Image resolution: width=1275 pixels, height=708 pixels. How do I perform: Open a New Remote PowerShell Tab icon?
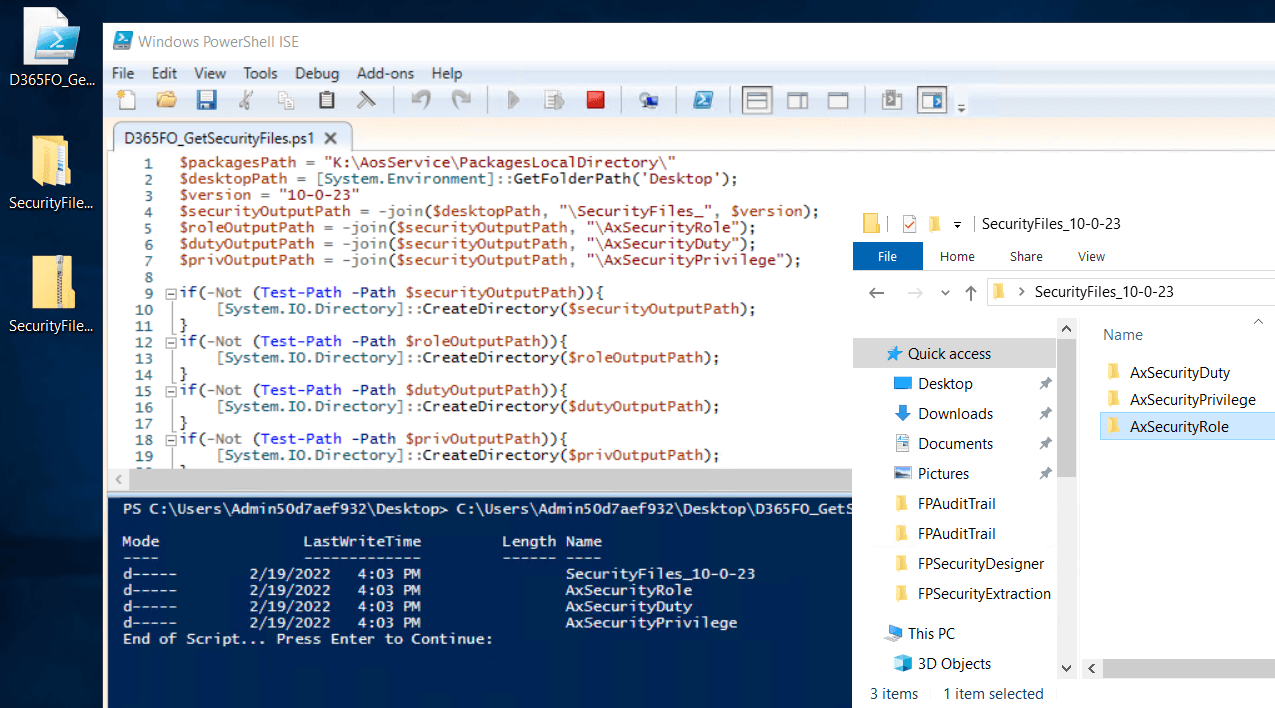click(x=649, y=100)
